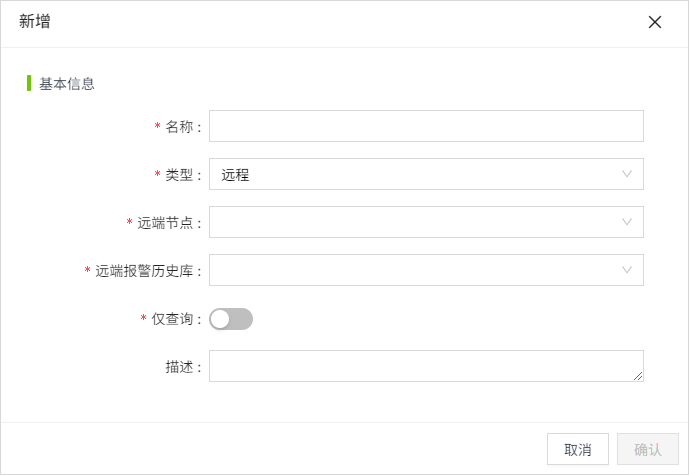689x475 pixels.
Task: Click the 名称 field label
Action: pyautogui.click(x=180, y=127)
